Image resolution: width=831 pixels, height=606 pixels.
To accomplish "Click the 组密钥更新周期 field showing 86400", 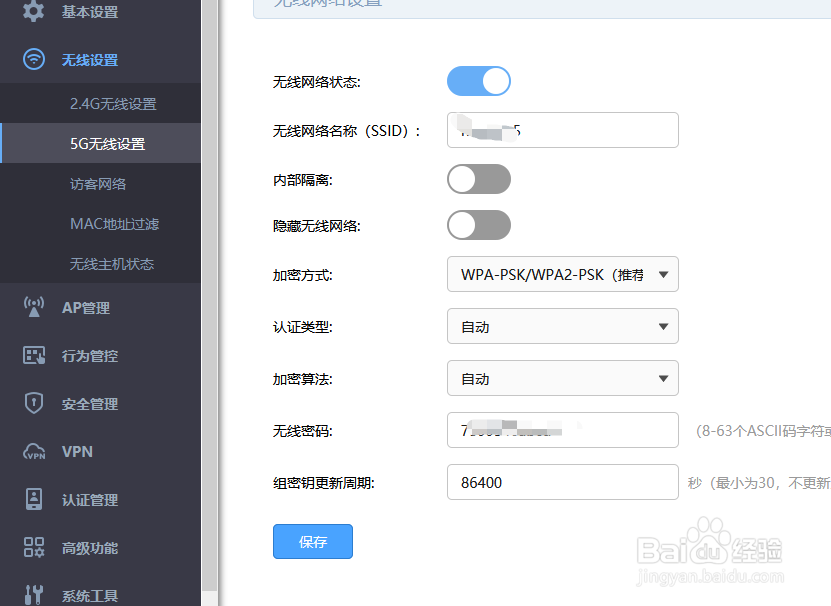I will pos(563,482).
